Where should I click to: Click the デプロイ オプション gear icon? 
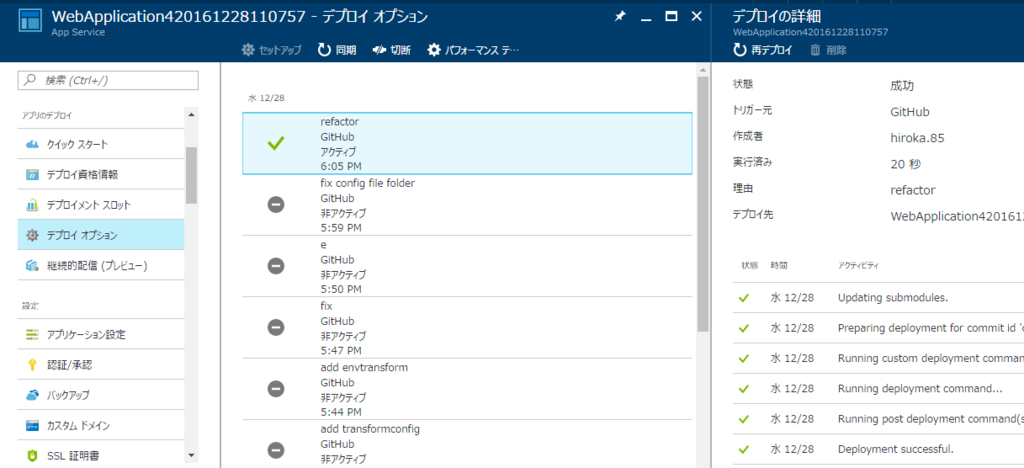pos(33,236)
